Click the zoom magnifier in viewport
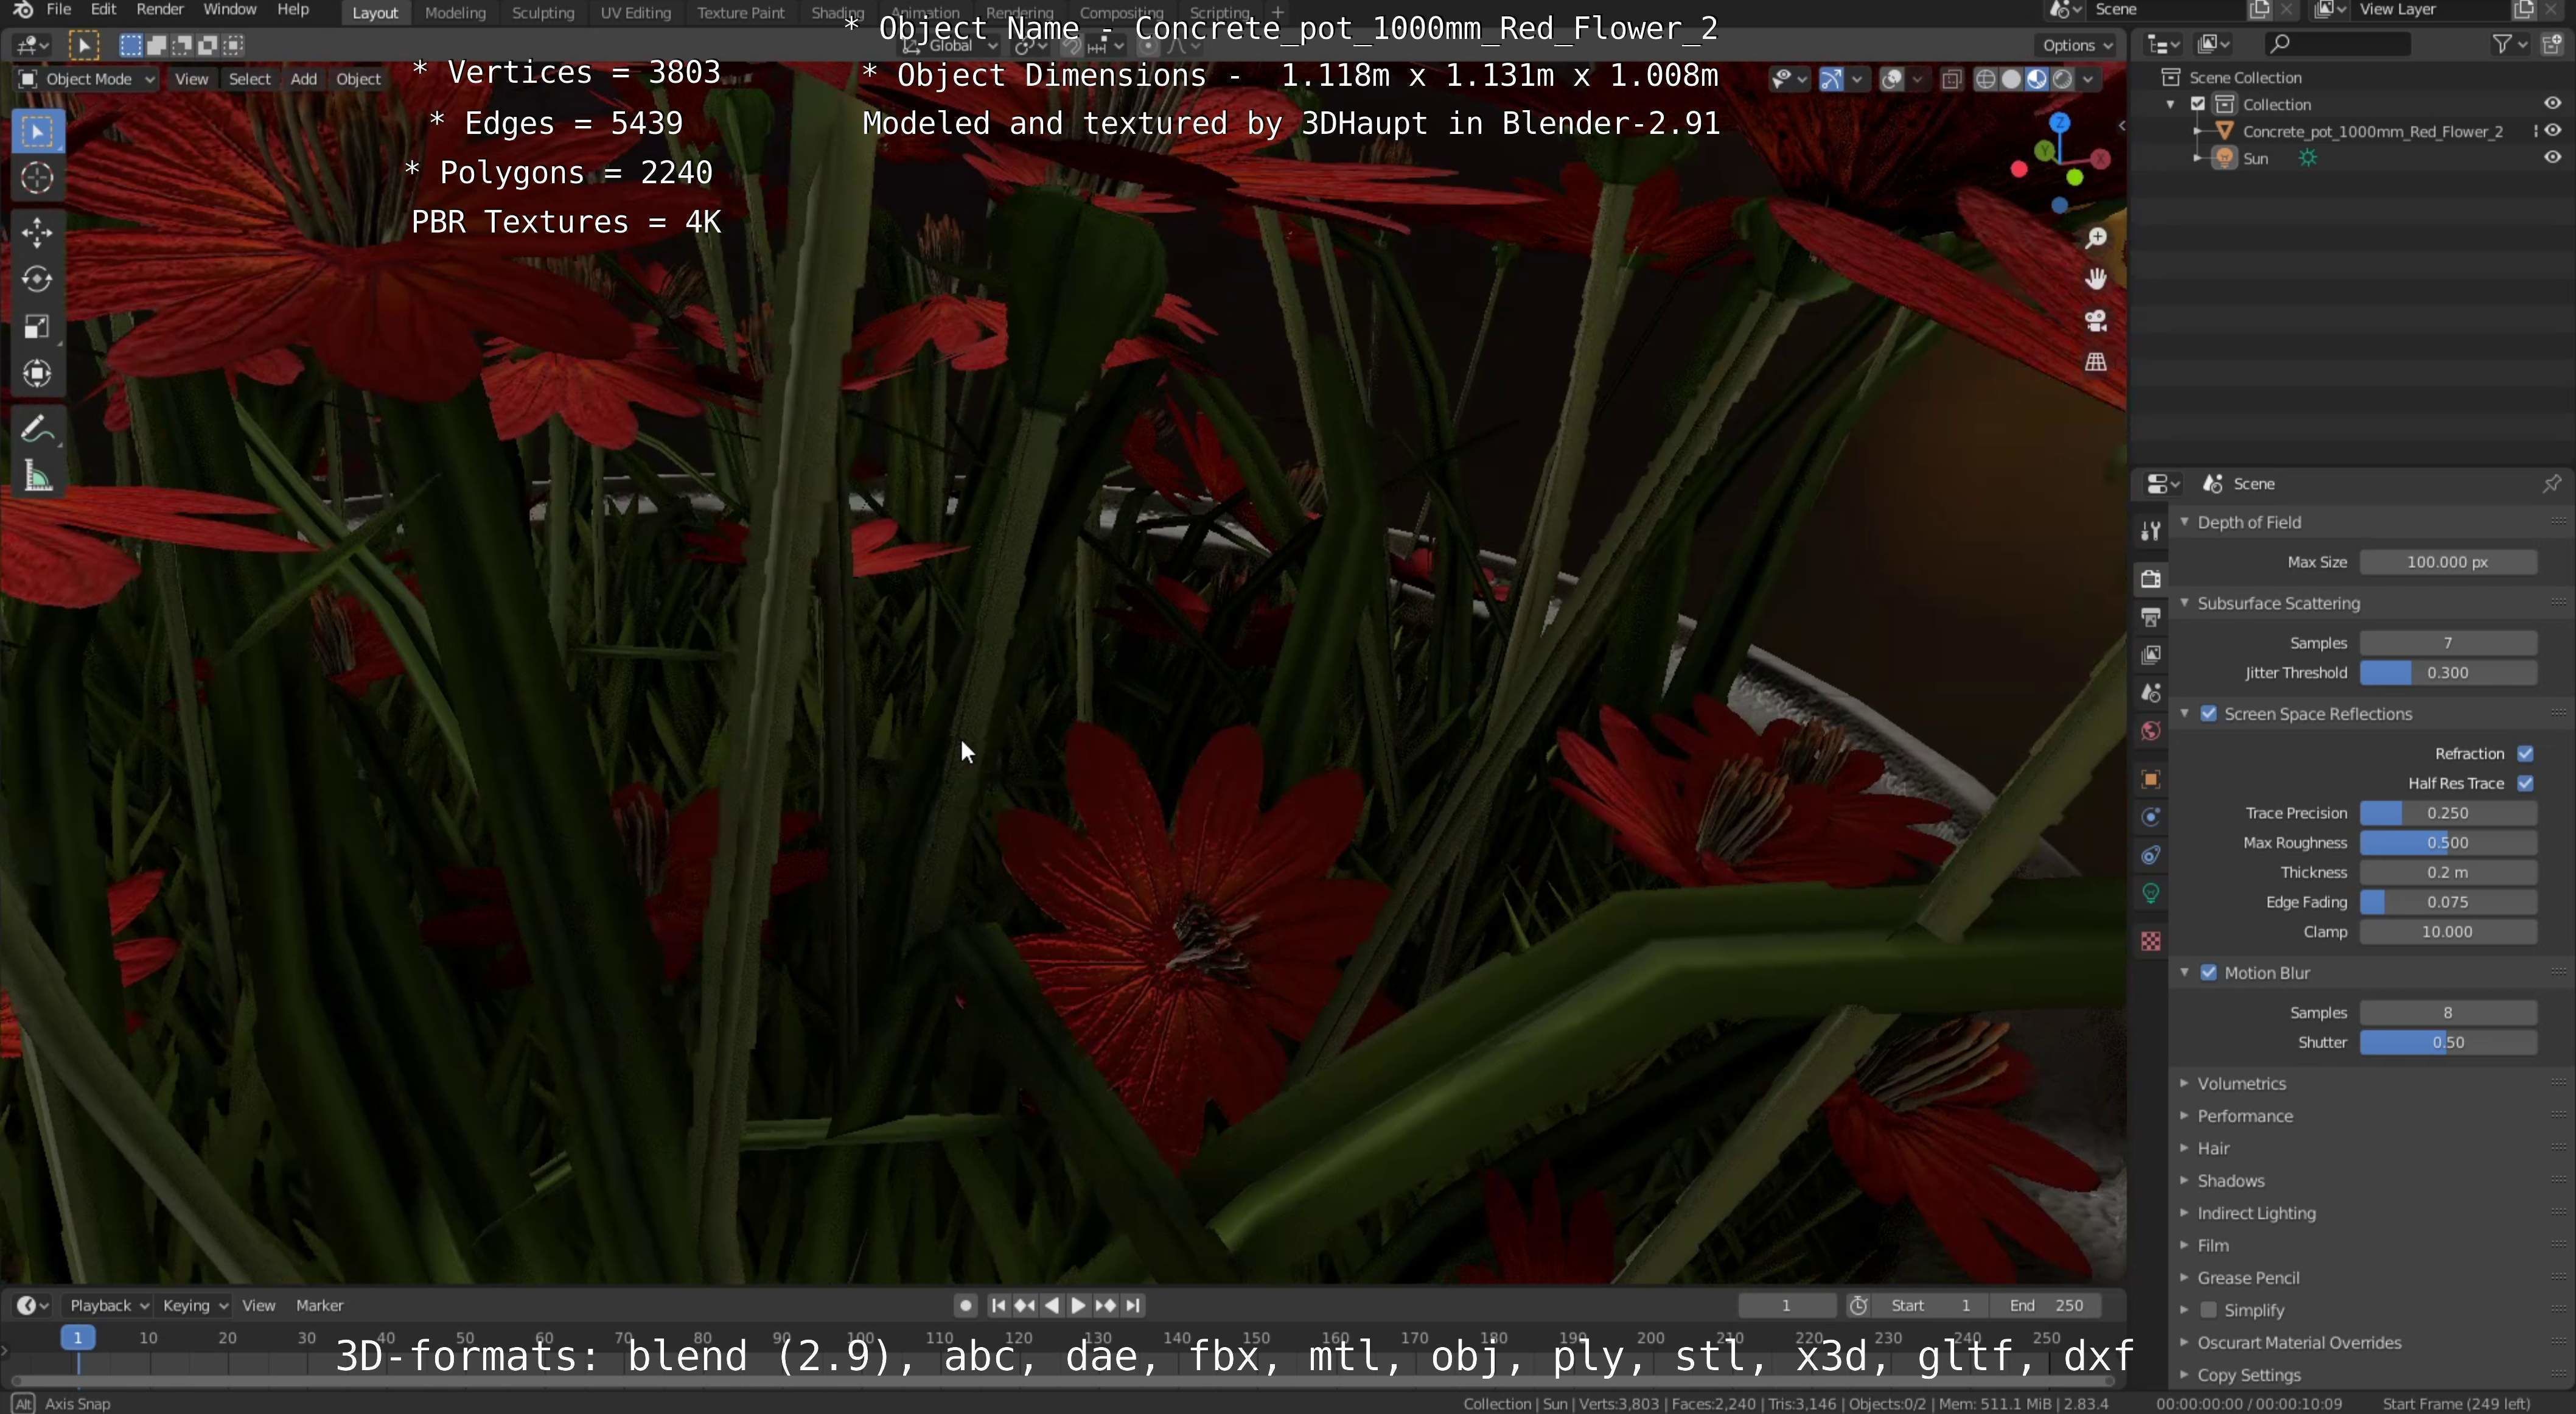The image size is (2576, 1414). (2095, 238)
